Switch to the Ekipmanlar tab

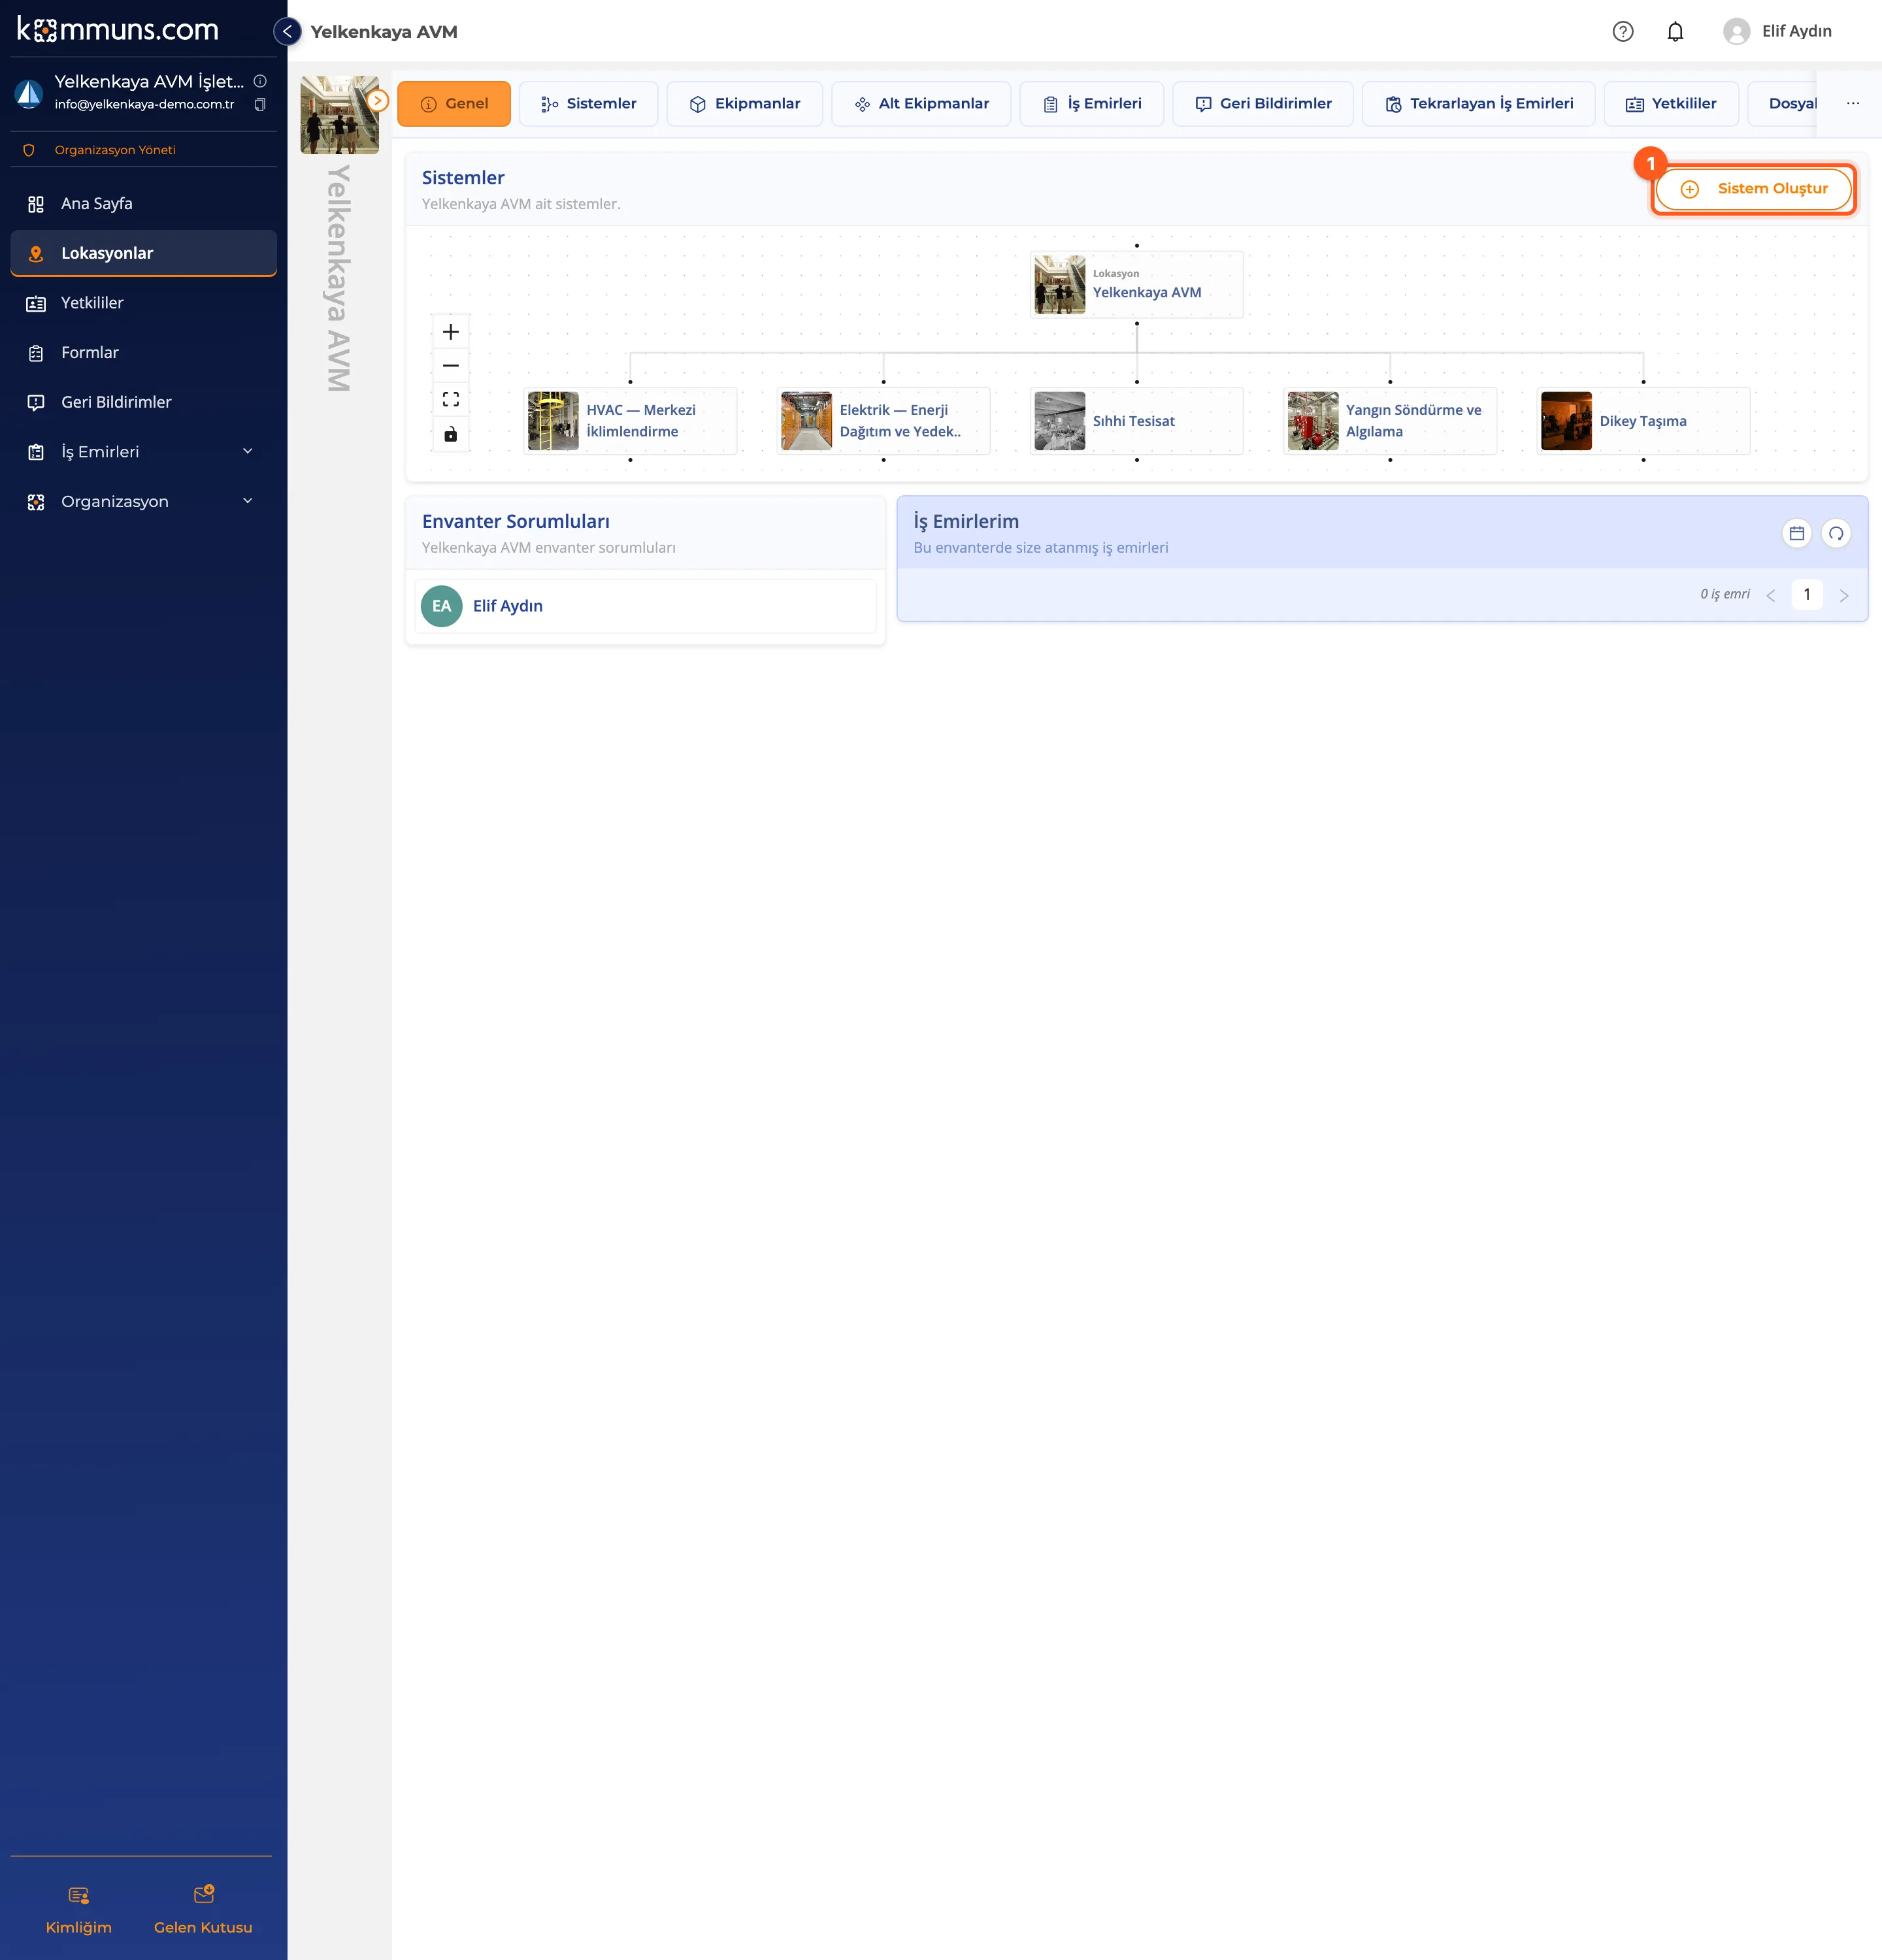point(745,104)
